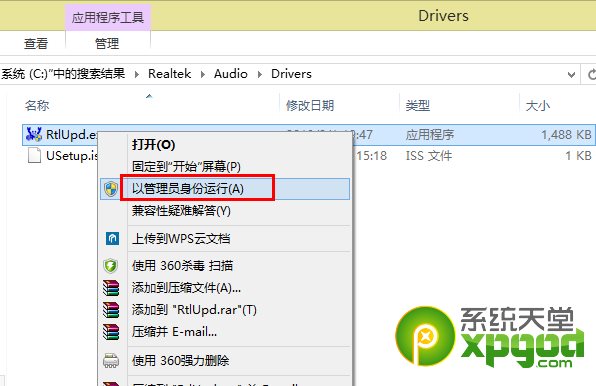Sort by the 修改日期 column header
596x386 pixels.
click(x=310, y=105)
